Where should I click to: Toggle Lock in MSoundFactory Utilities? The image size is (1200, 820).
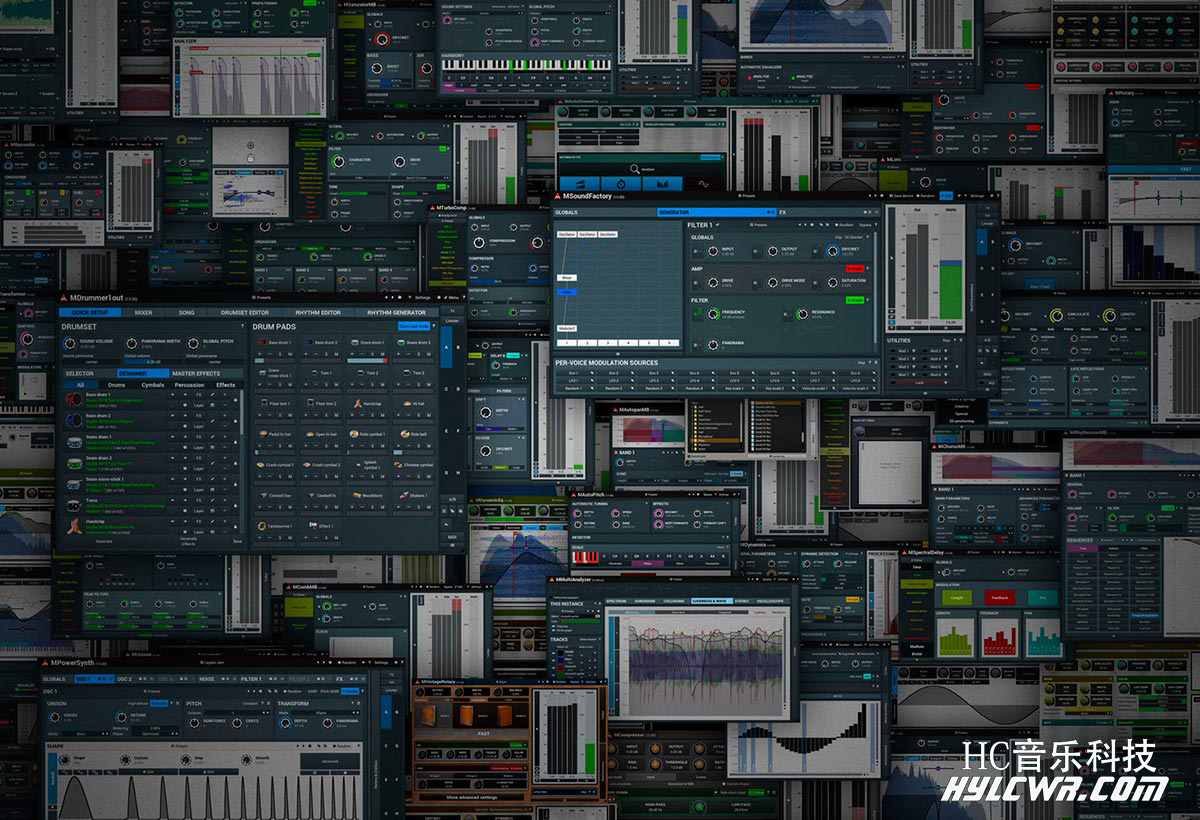[919, 382]
